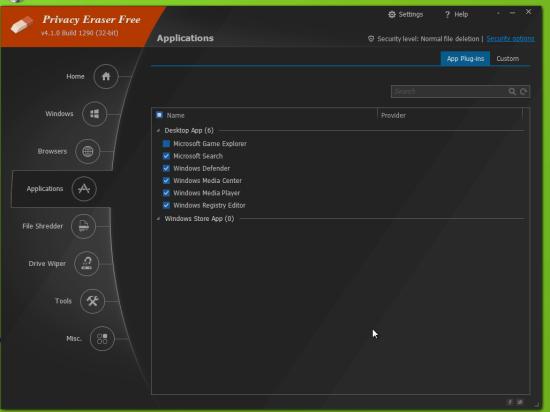This screenshot has width=550, height=412.
Task: Switch to the Custom tab
Action: click(x=508, y=59)
